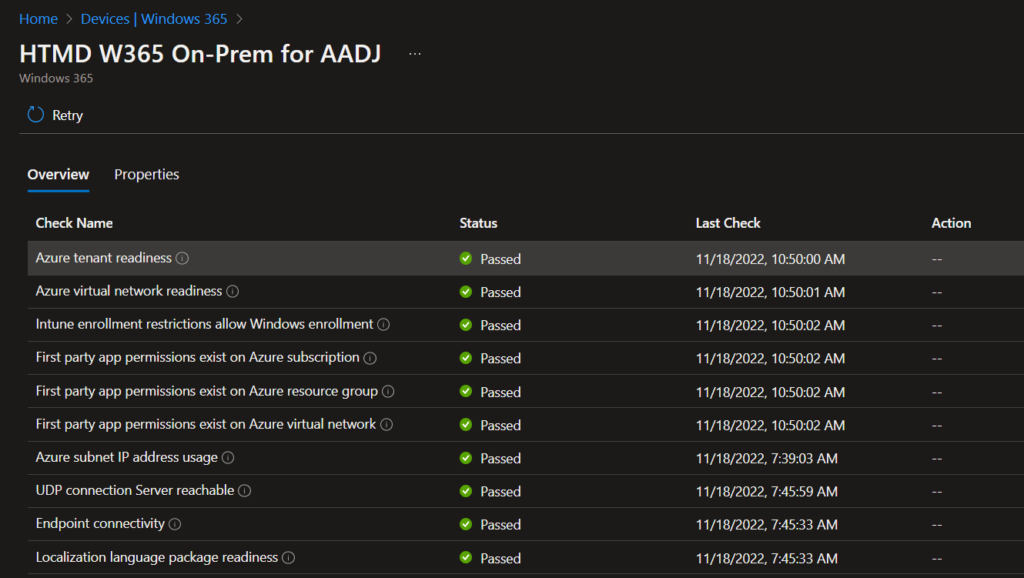
Task: Click the Retry refresh icon
Action: pyautogui.click(x=36, y=115)
